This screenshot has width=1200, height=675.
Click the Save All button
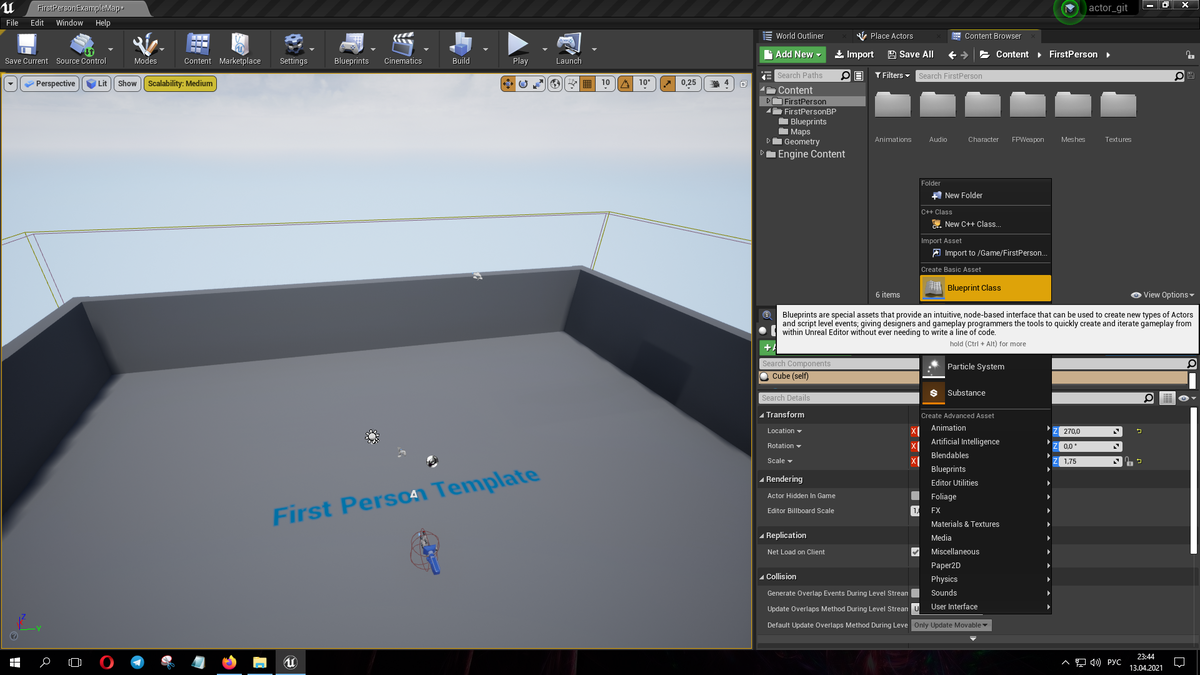pos(909,54)
